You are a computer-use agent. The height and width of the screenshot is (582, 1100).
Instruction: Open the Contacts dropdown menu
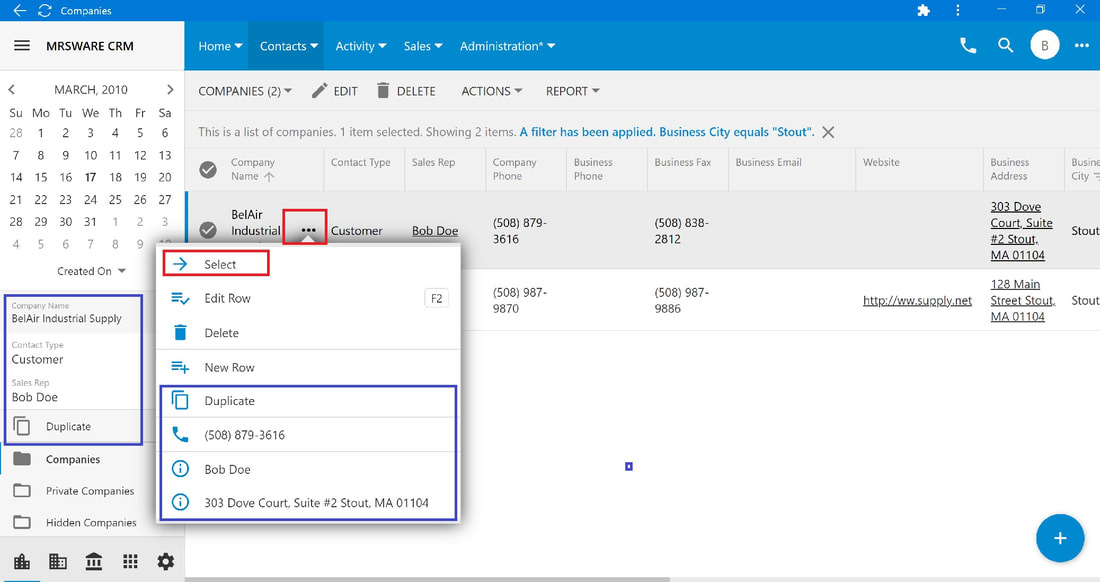click(x=288, y=46)
